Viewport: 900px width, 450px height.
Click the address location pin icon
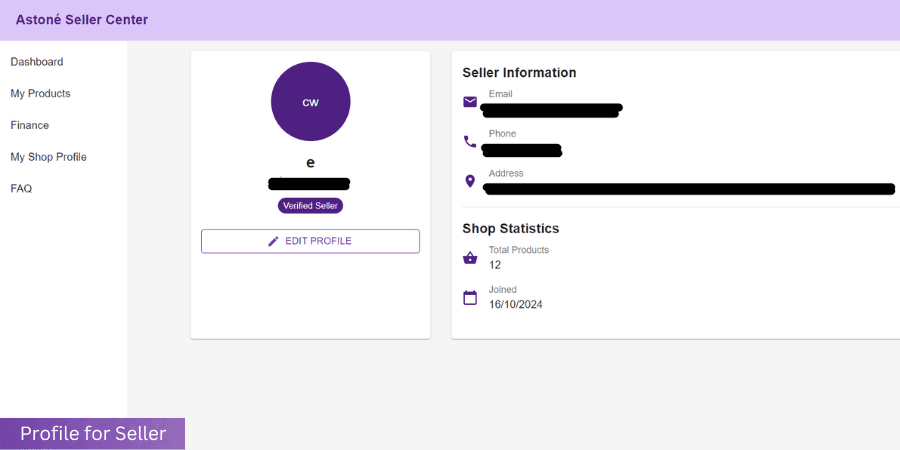pyautogui.click(x=470, y=181)
